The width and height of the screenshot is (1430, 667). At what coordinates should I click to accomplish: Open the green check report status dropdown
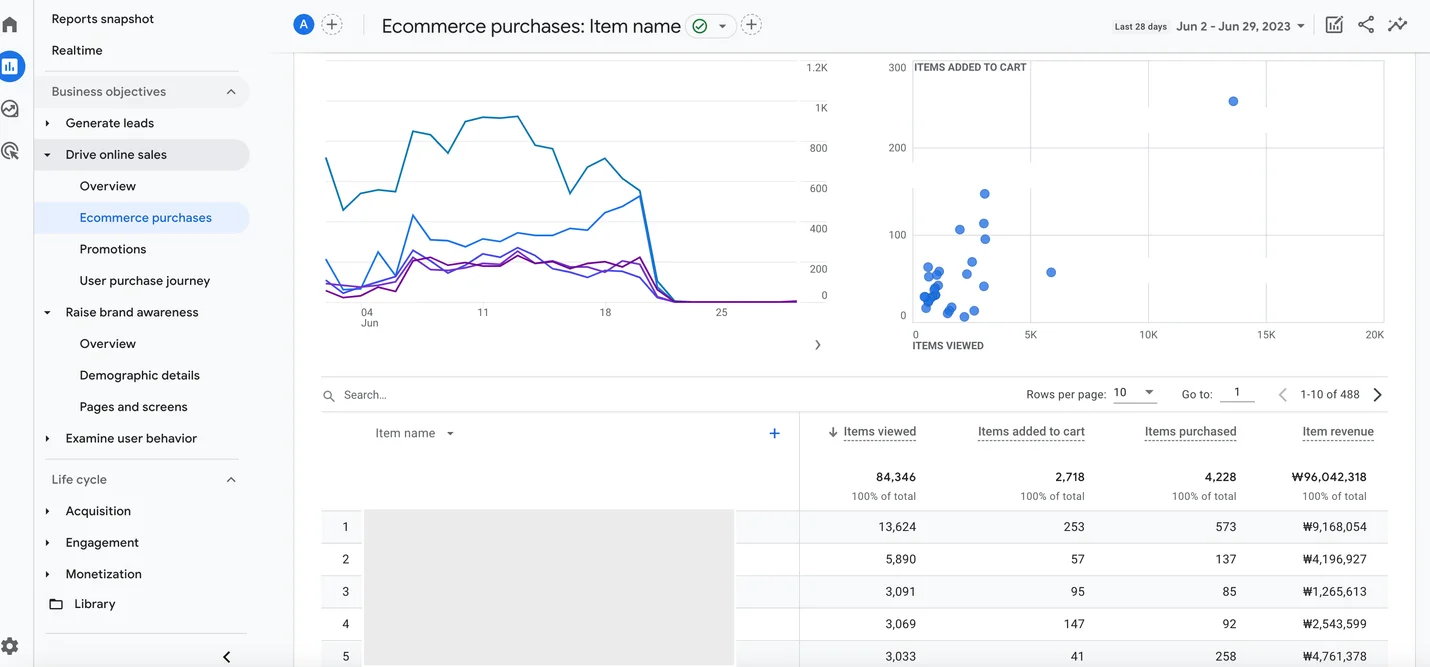pos(710,26)
